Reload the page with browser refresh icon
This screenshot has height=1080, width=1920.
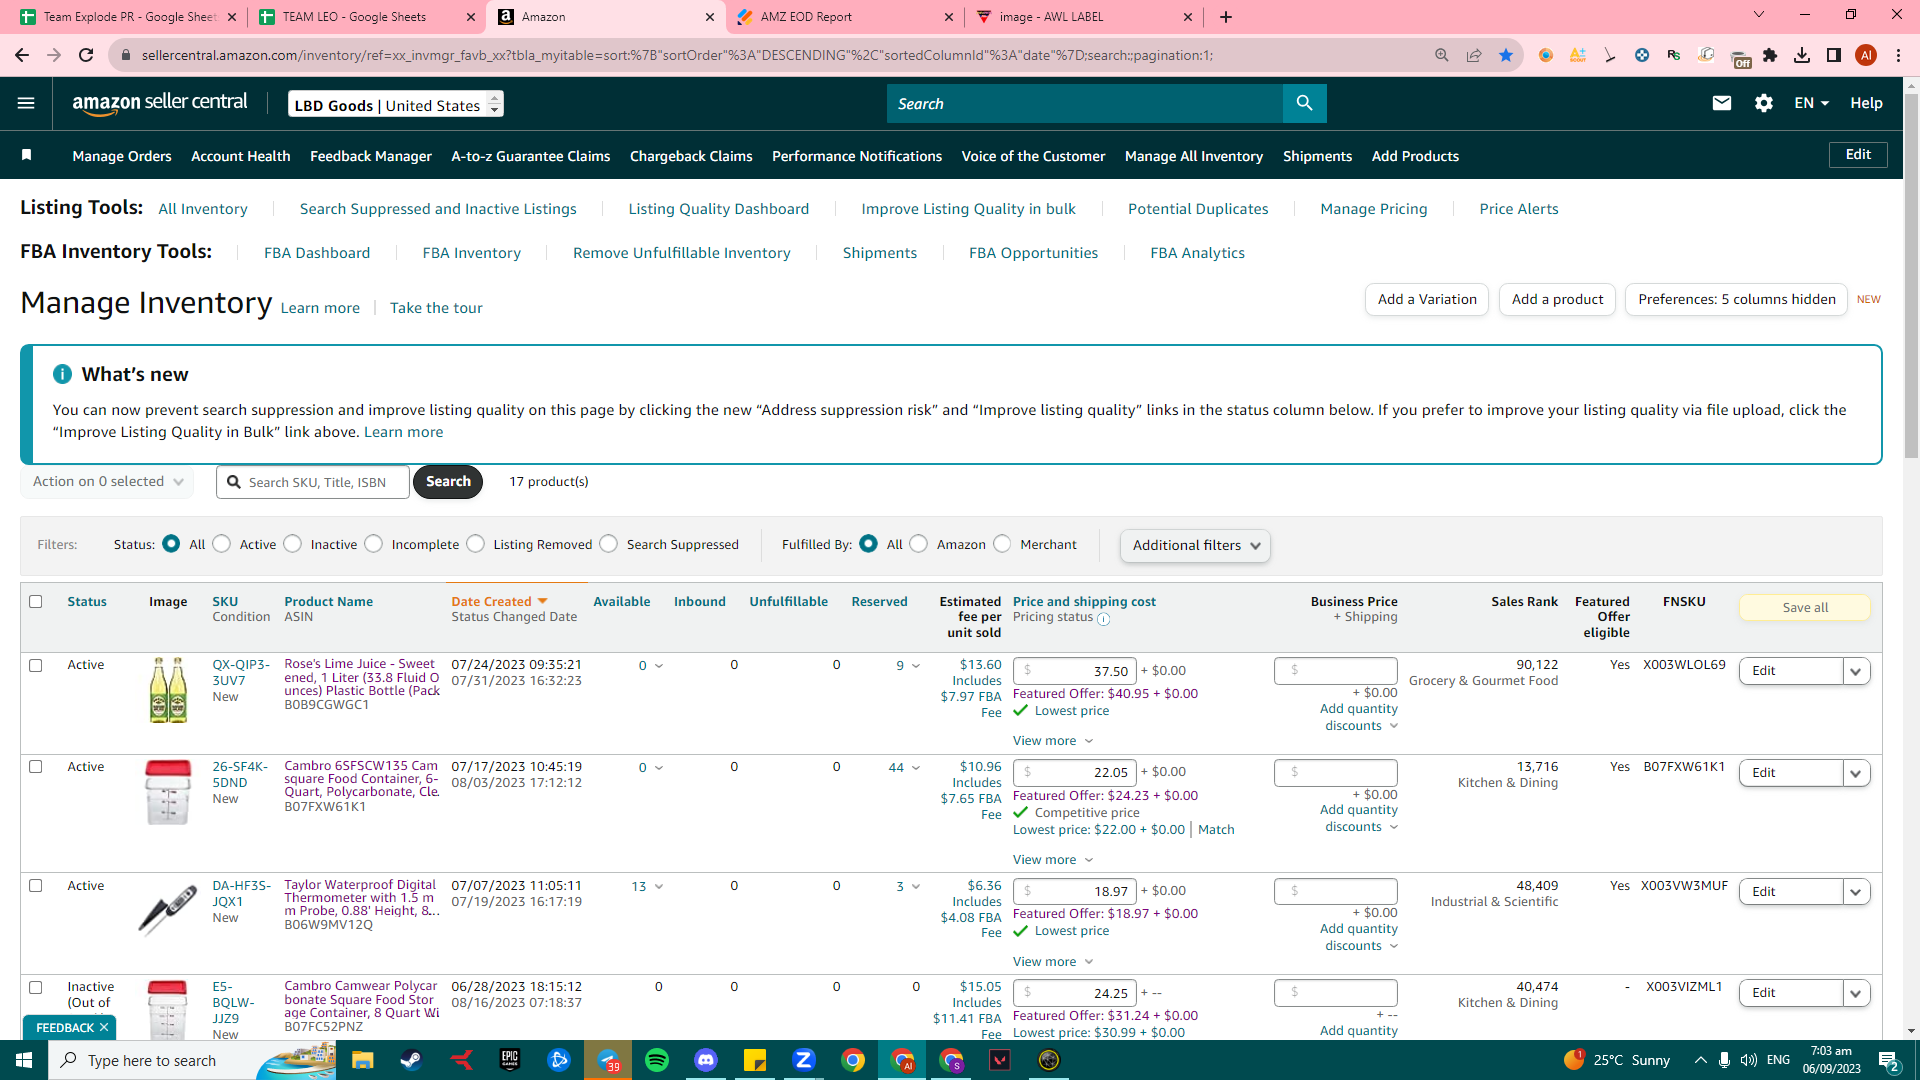point(86,55)
